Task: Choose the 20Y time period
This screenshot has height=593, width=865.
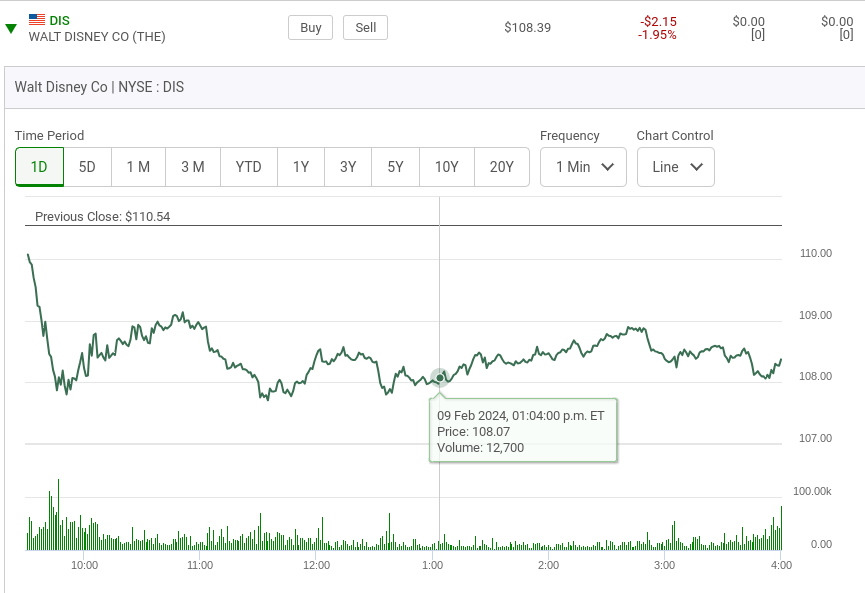Action: [502, 167]
